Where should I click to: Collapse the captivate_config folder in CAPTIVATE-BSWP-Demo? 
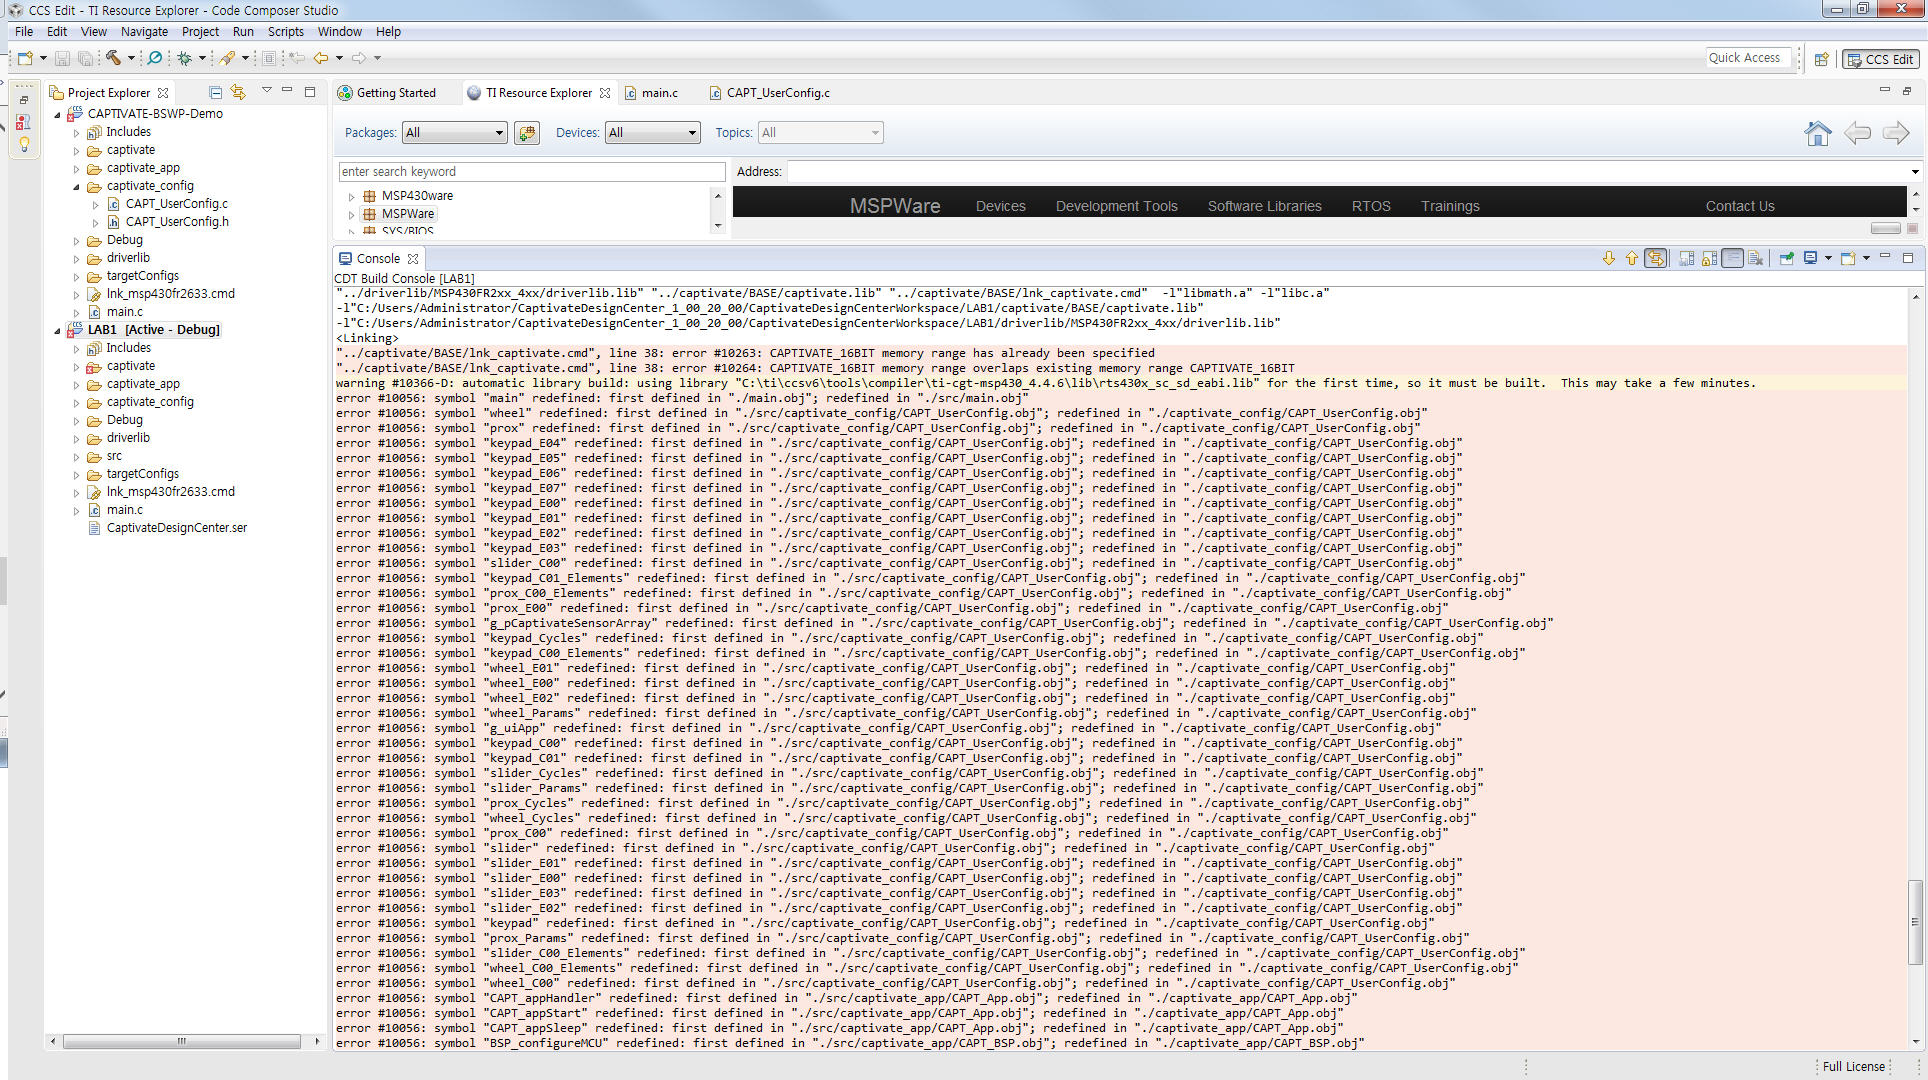click(75, 186)
